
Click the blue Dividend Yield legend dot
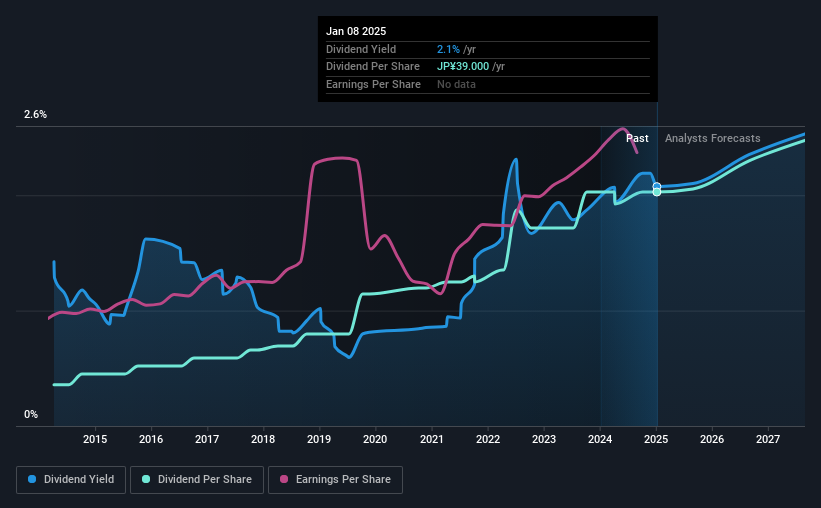tap(32, 479)
